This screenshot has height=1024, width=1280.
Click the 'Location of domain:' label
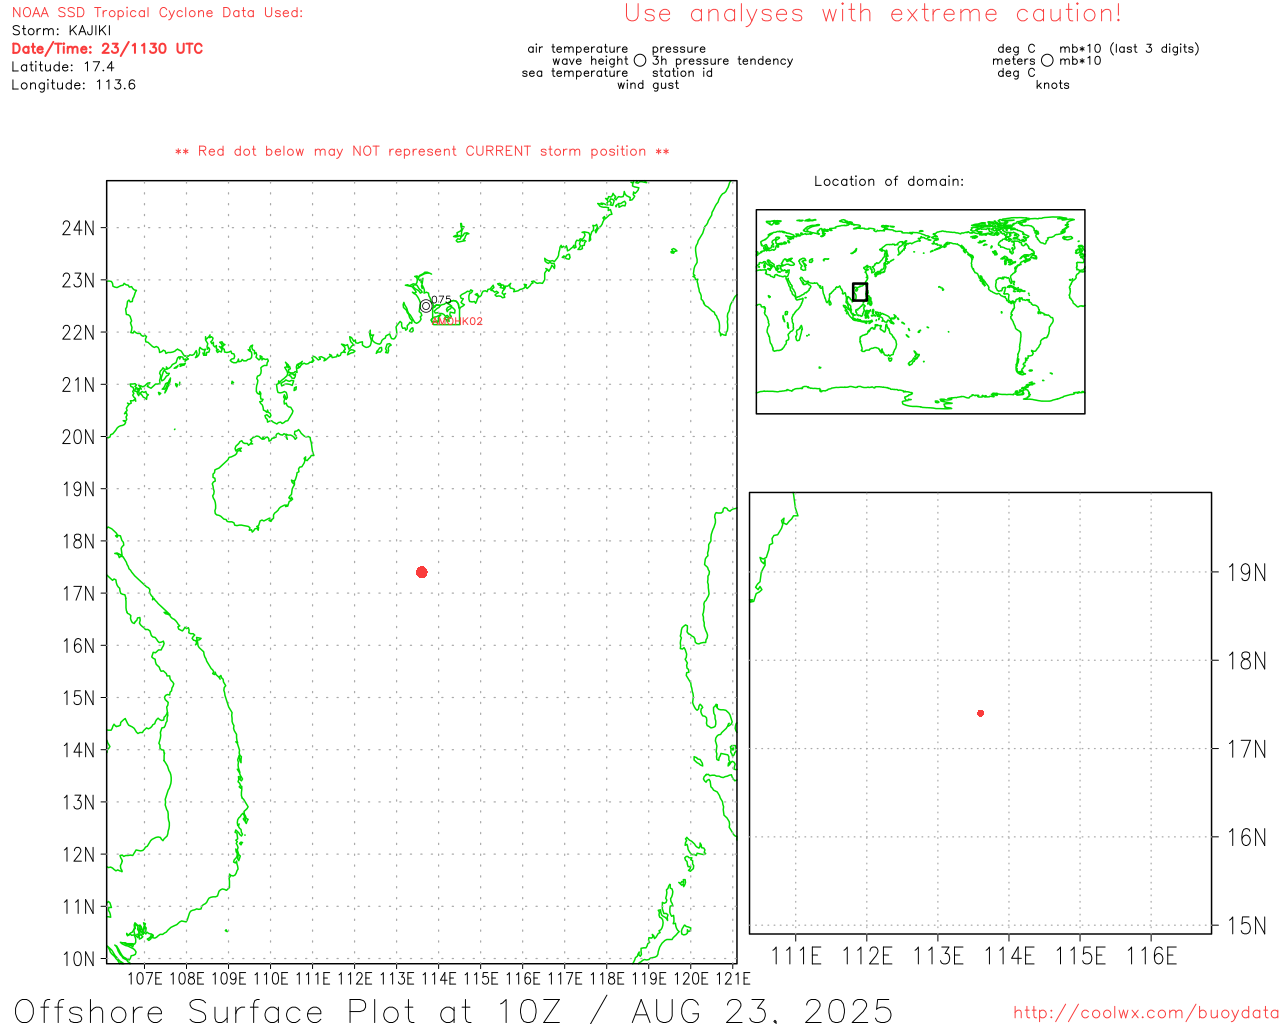[889, 182]
